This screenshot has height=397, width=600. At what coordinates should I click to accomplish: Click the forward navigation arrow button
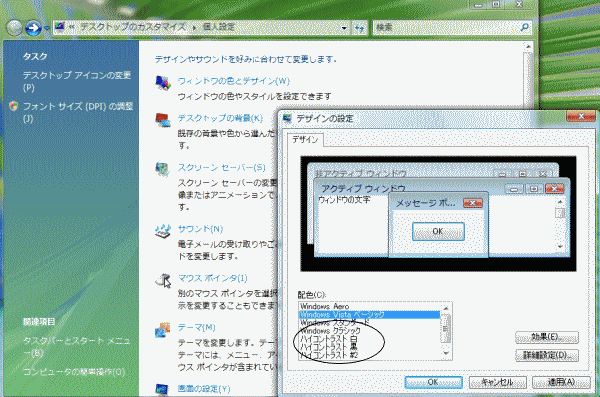click(x=33, y=28)
